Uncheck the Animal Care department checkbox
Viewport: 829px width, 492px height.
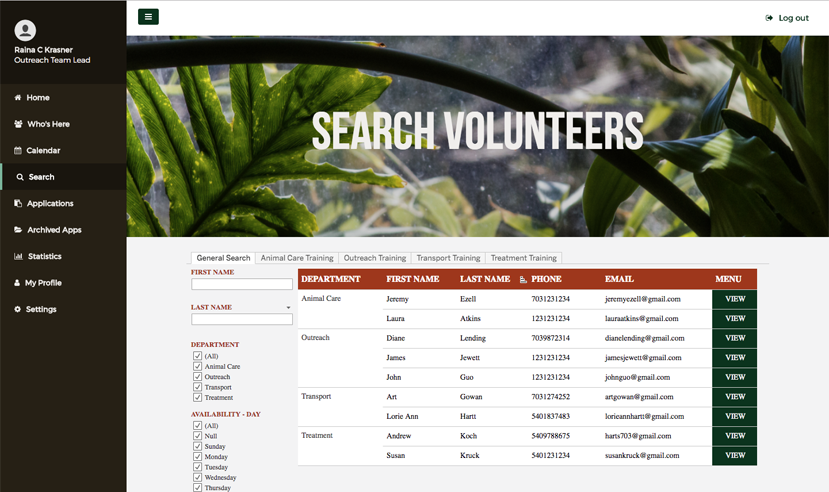(x=197, y=367)
